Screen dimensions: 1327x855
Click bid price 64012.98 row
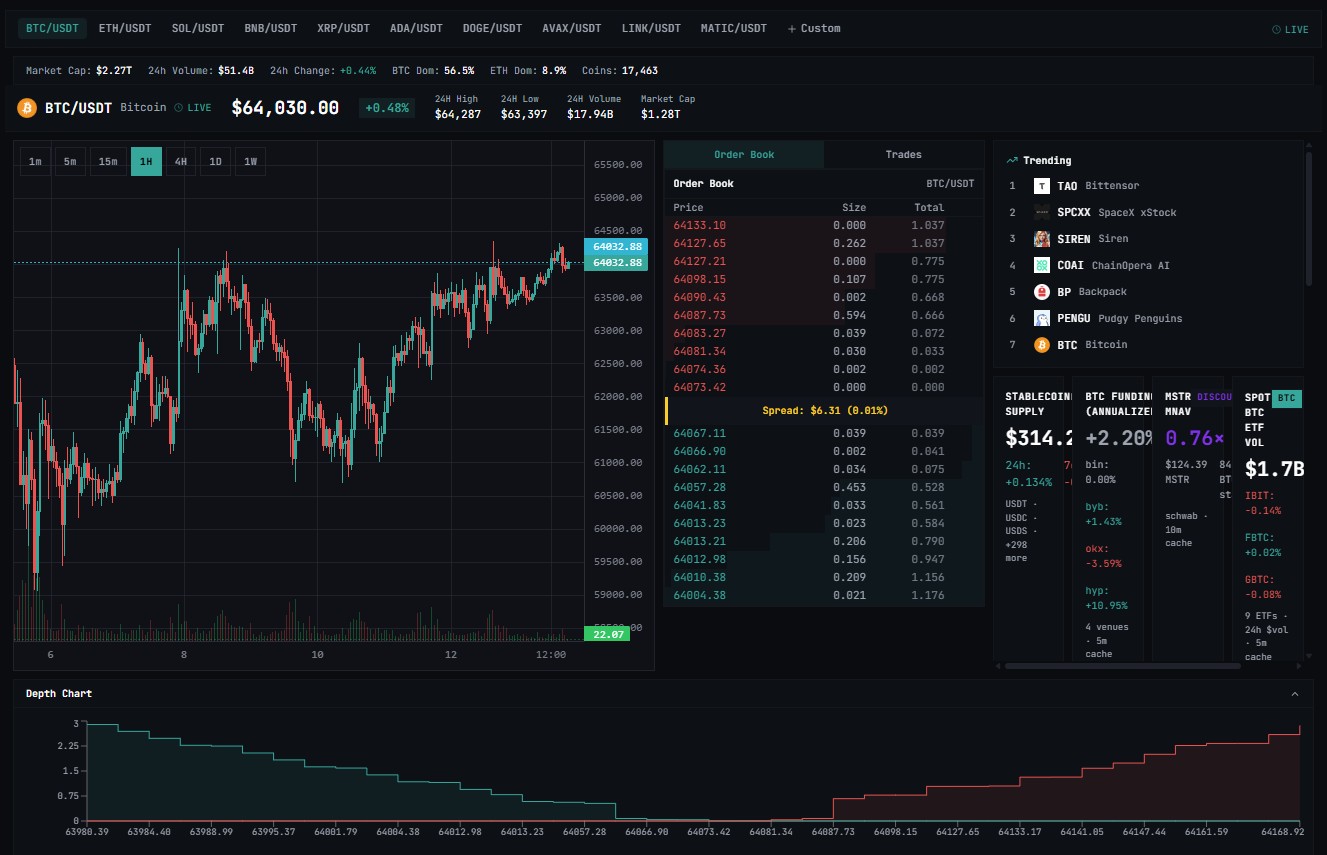pos(824,559)
